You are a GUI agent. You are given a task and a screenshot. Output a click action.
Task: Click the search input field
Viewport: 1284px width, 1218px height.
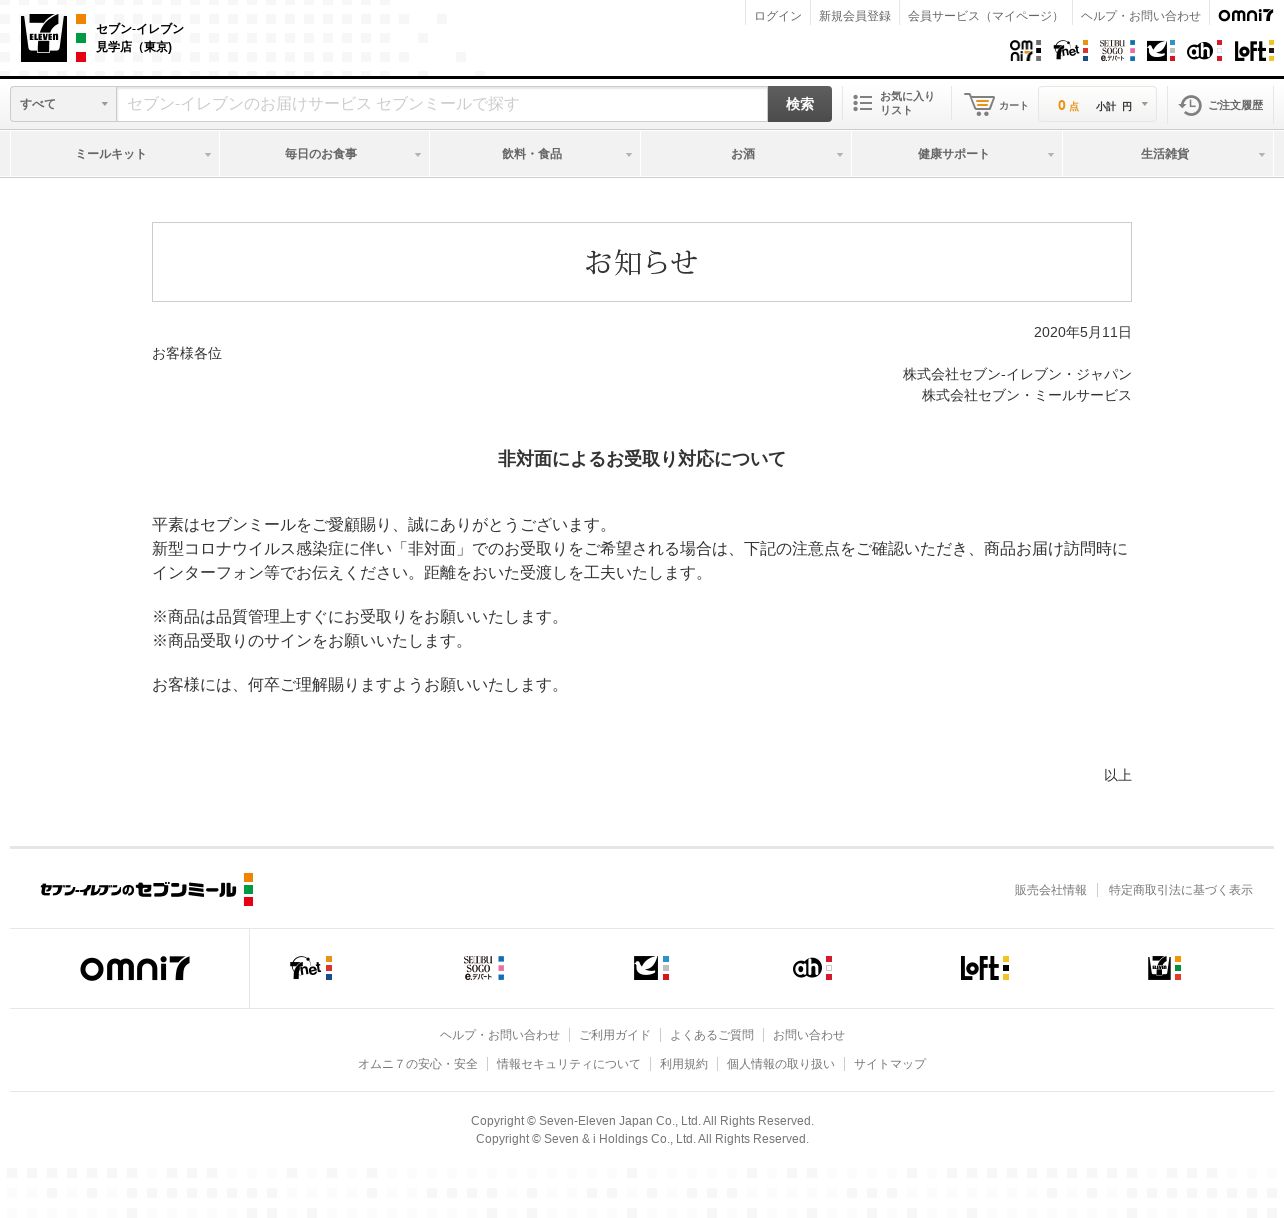(x=442, y=104)
